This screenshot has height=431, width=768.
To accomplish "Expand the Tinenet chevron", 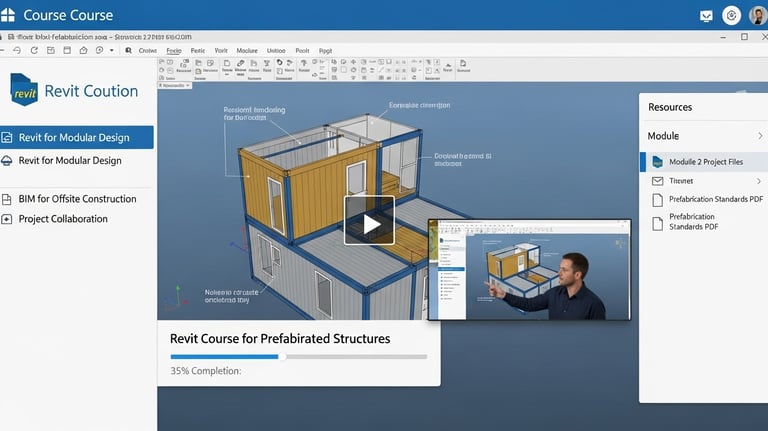I will click(x=759, y=181).
